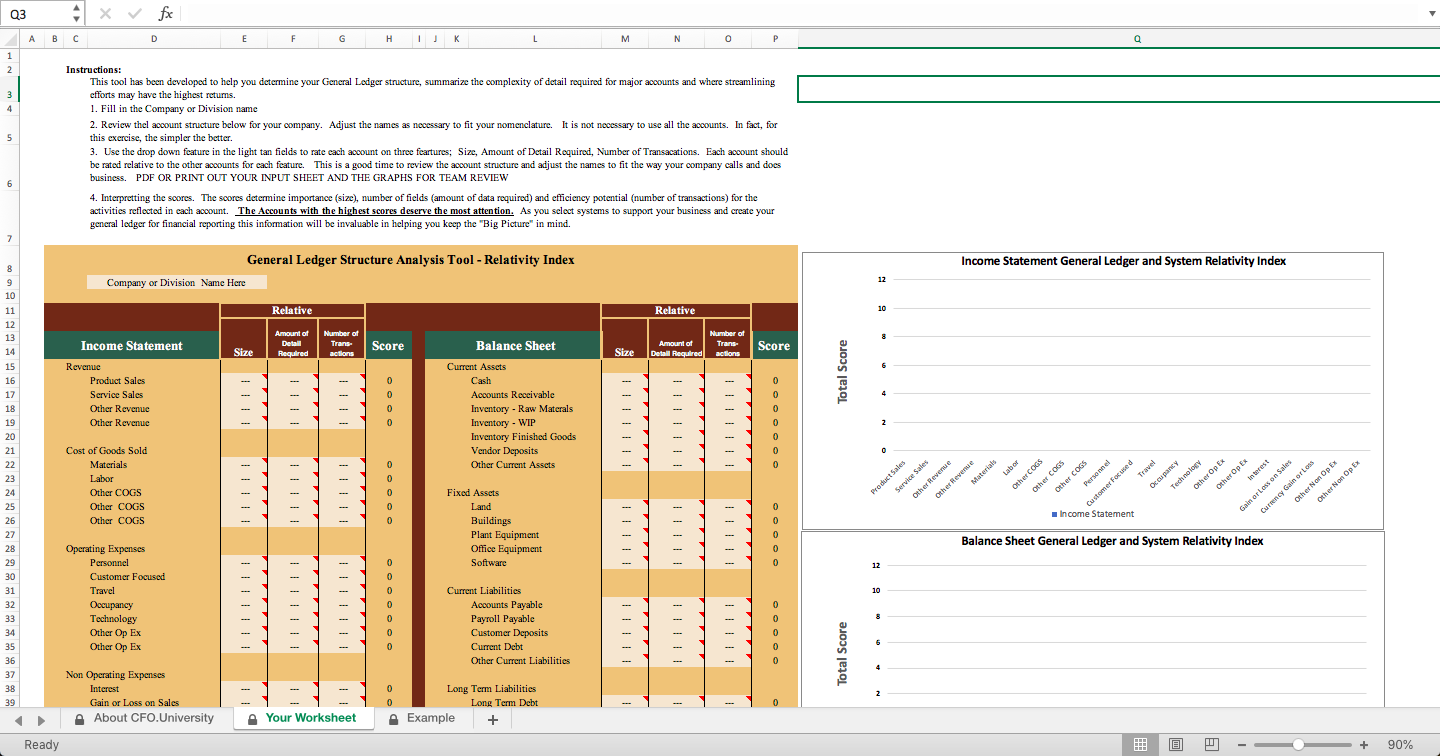
Task: Select the Your Worksheet tab
Action: tap(302, 718)
